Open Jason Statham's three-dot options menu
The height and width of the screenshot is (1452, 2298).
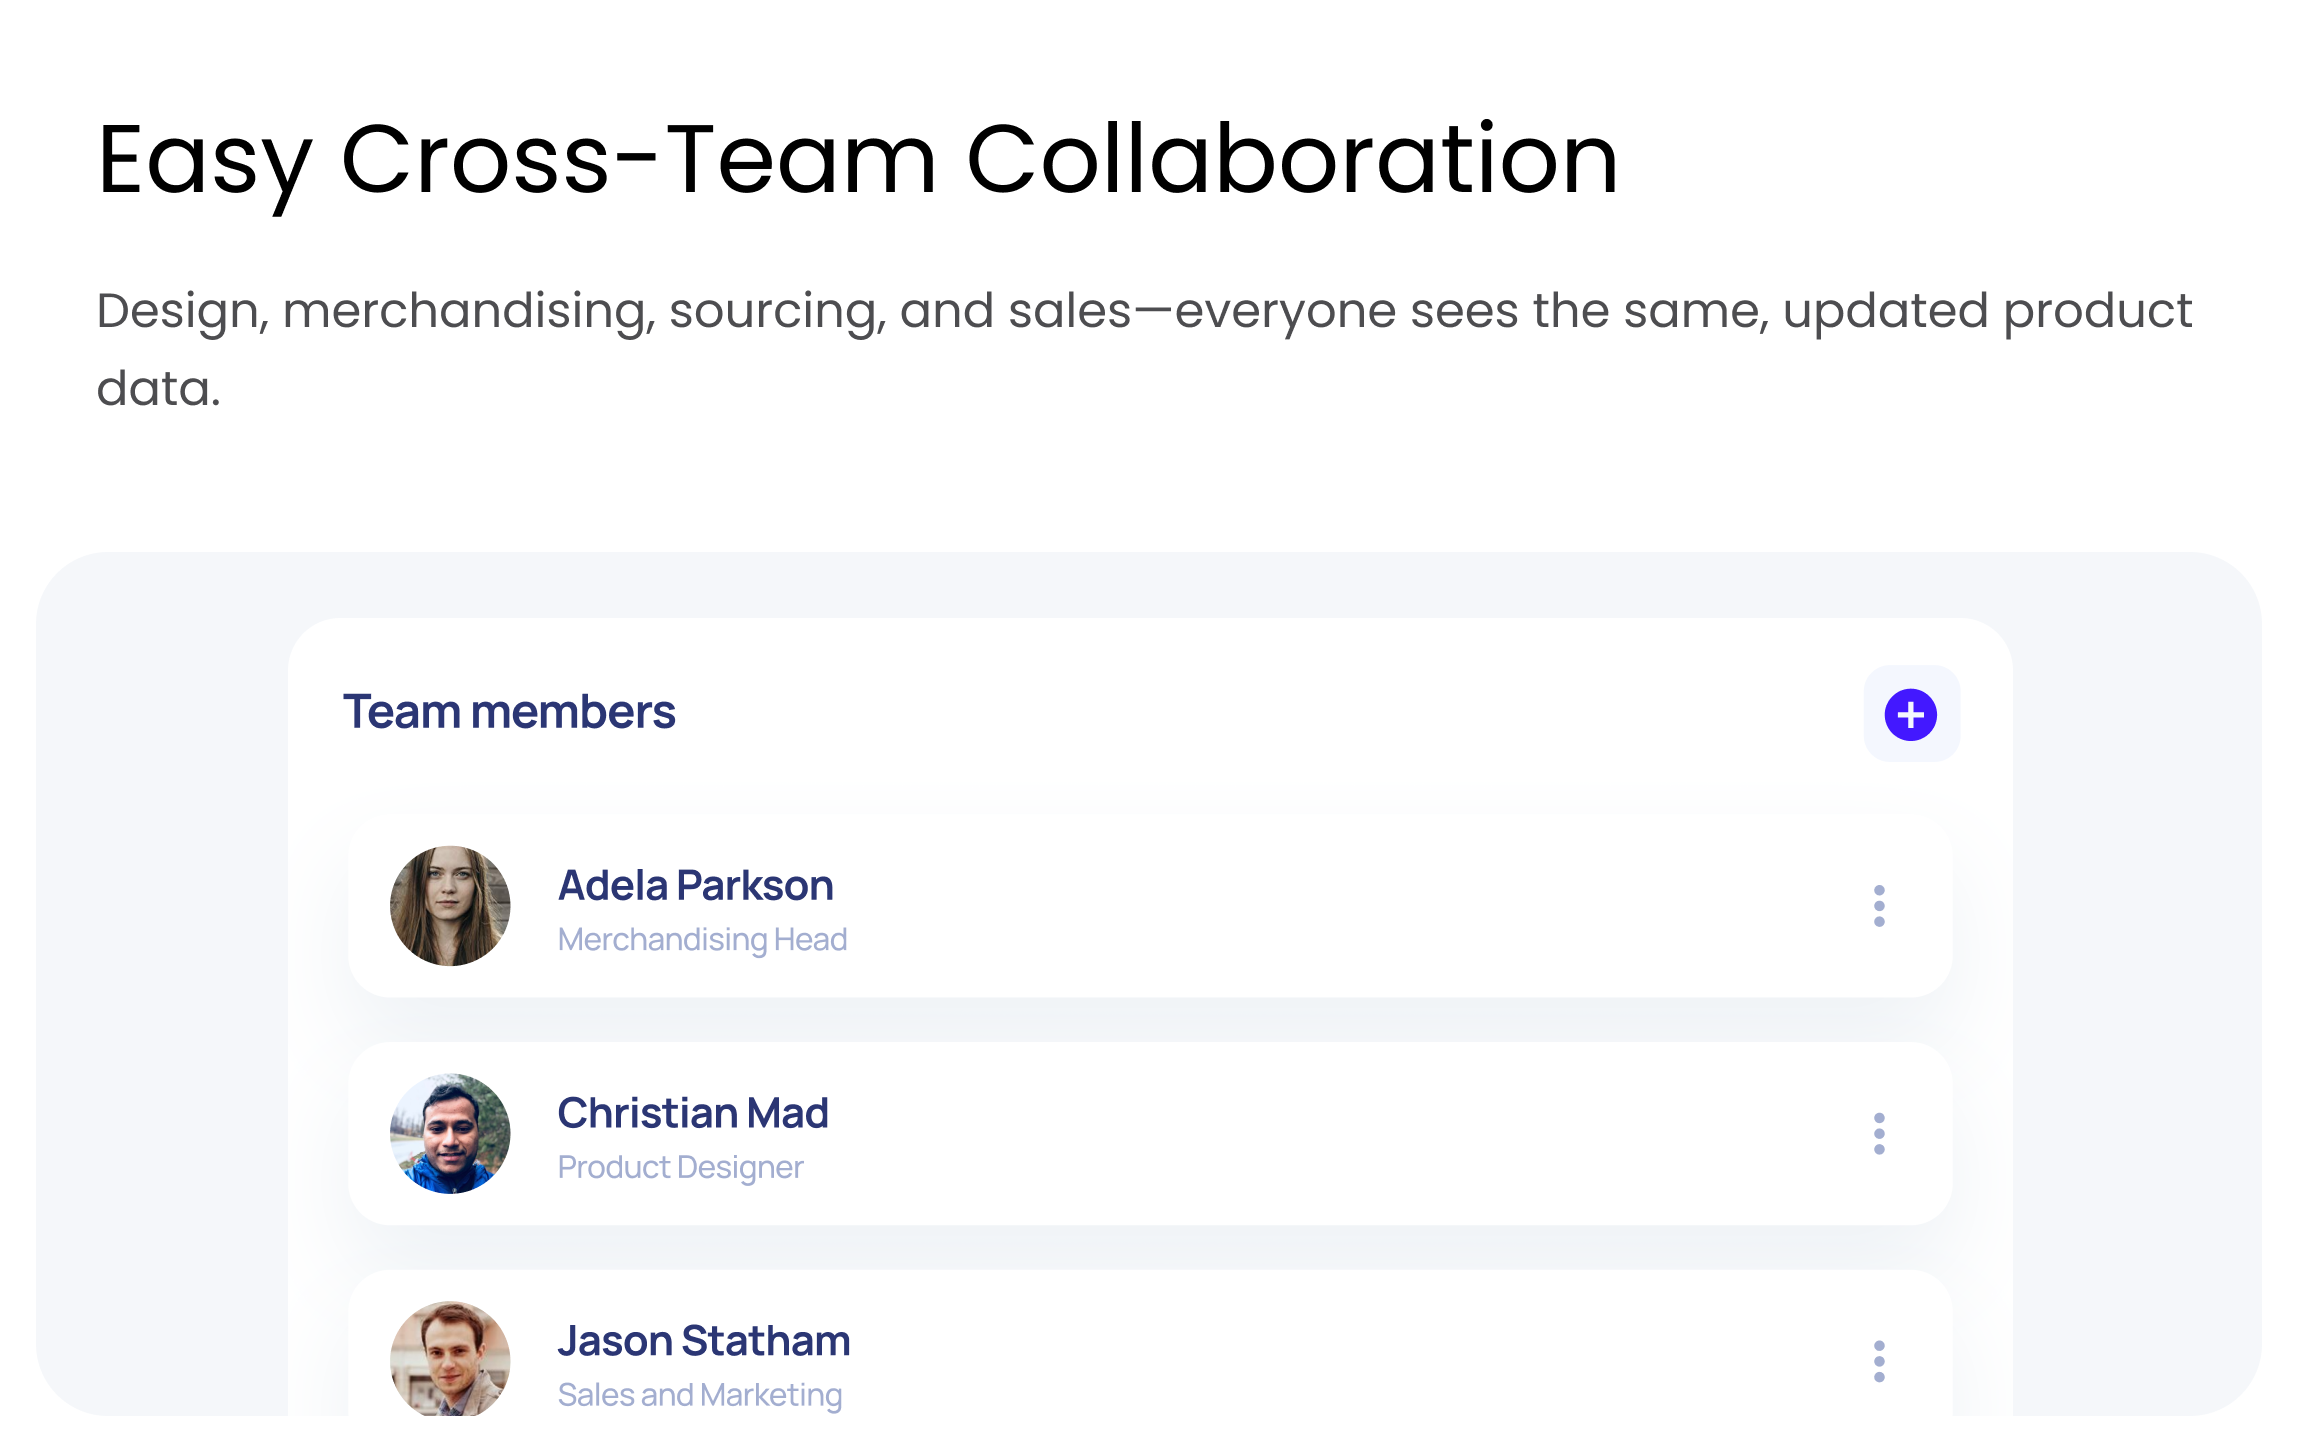click(1879, 1361)
